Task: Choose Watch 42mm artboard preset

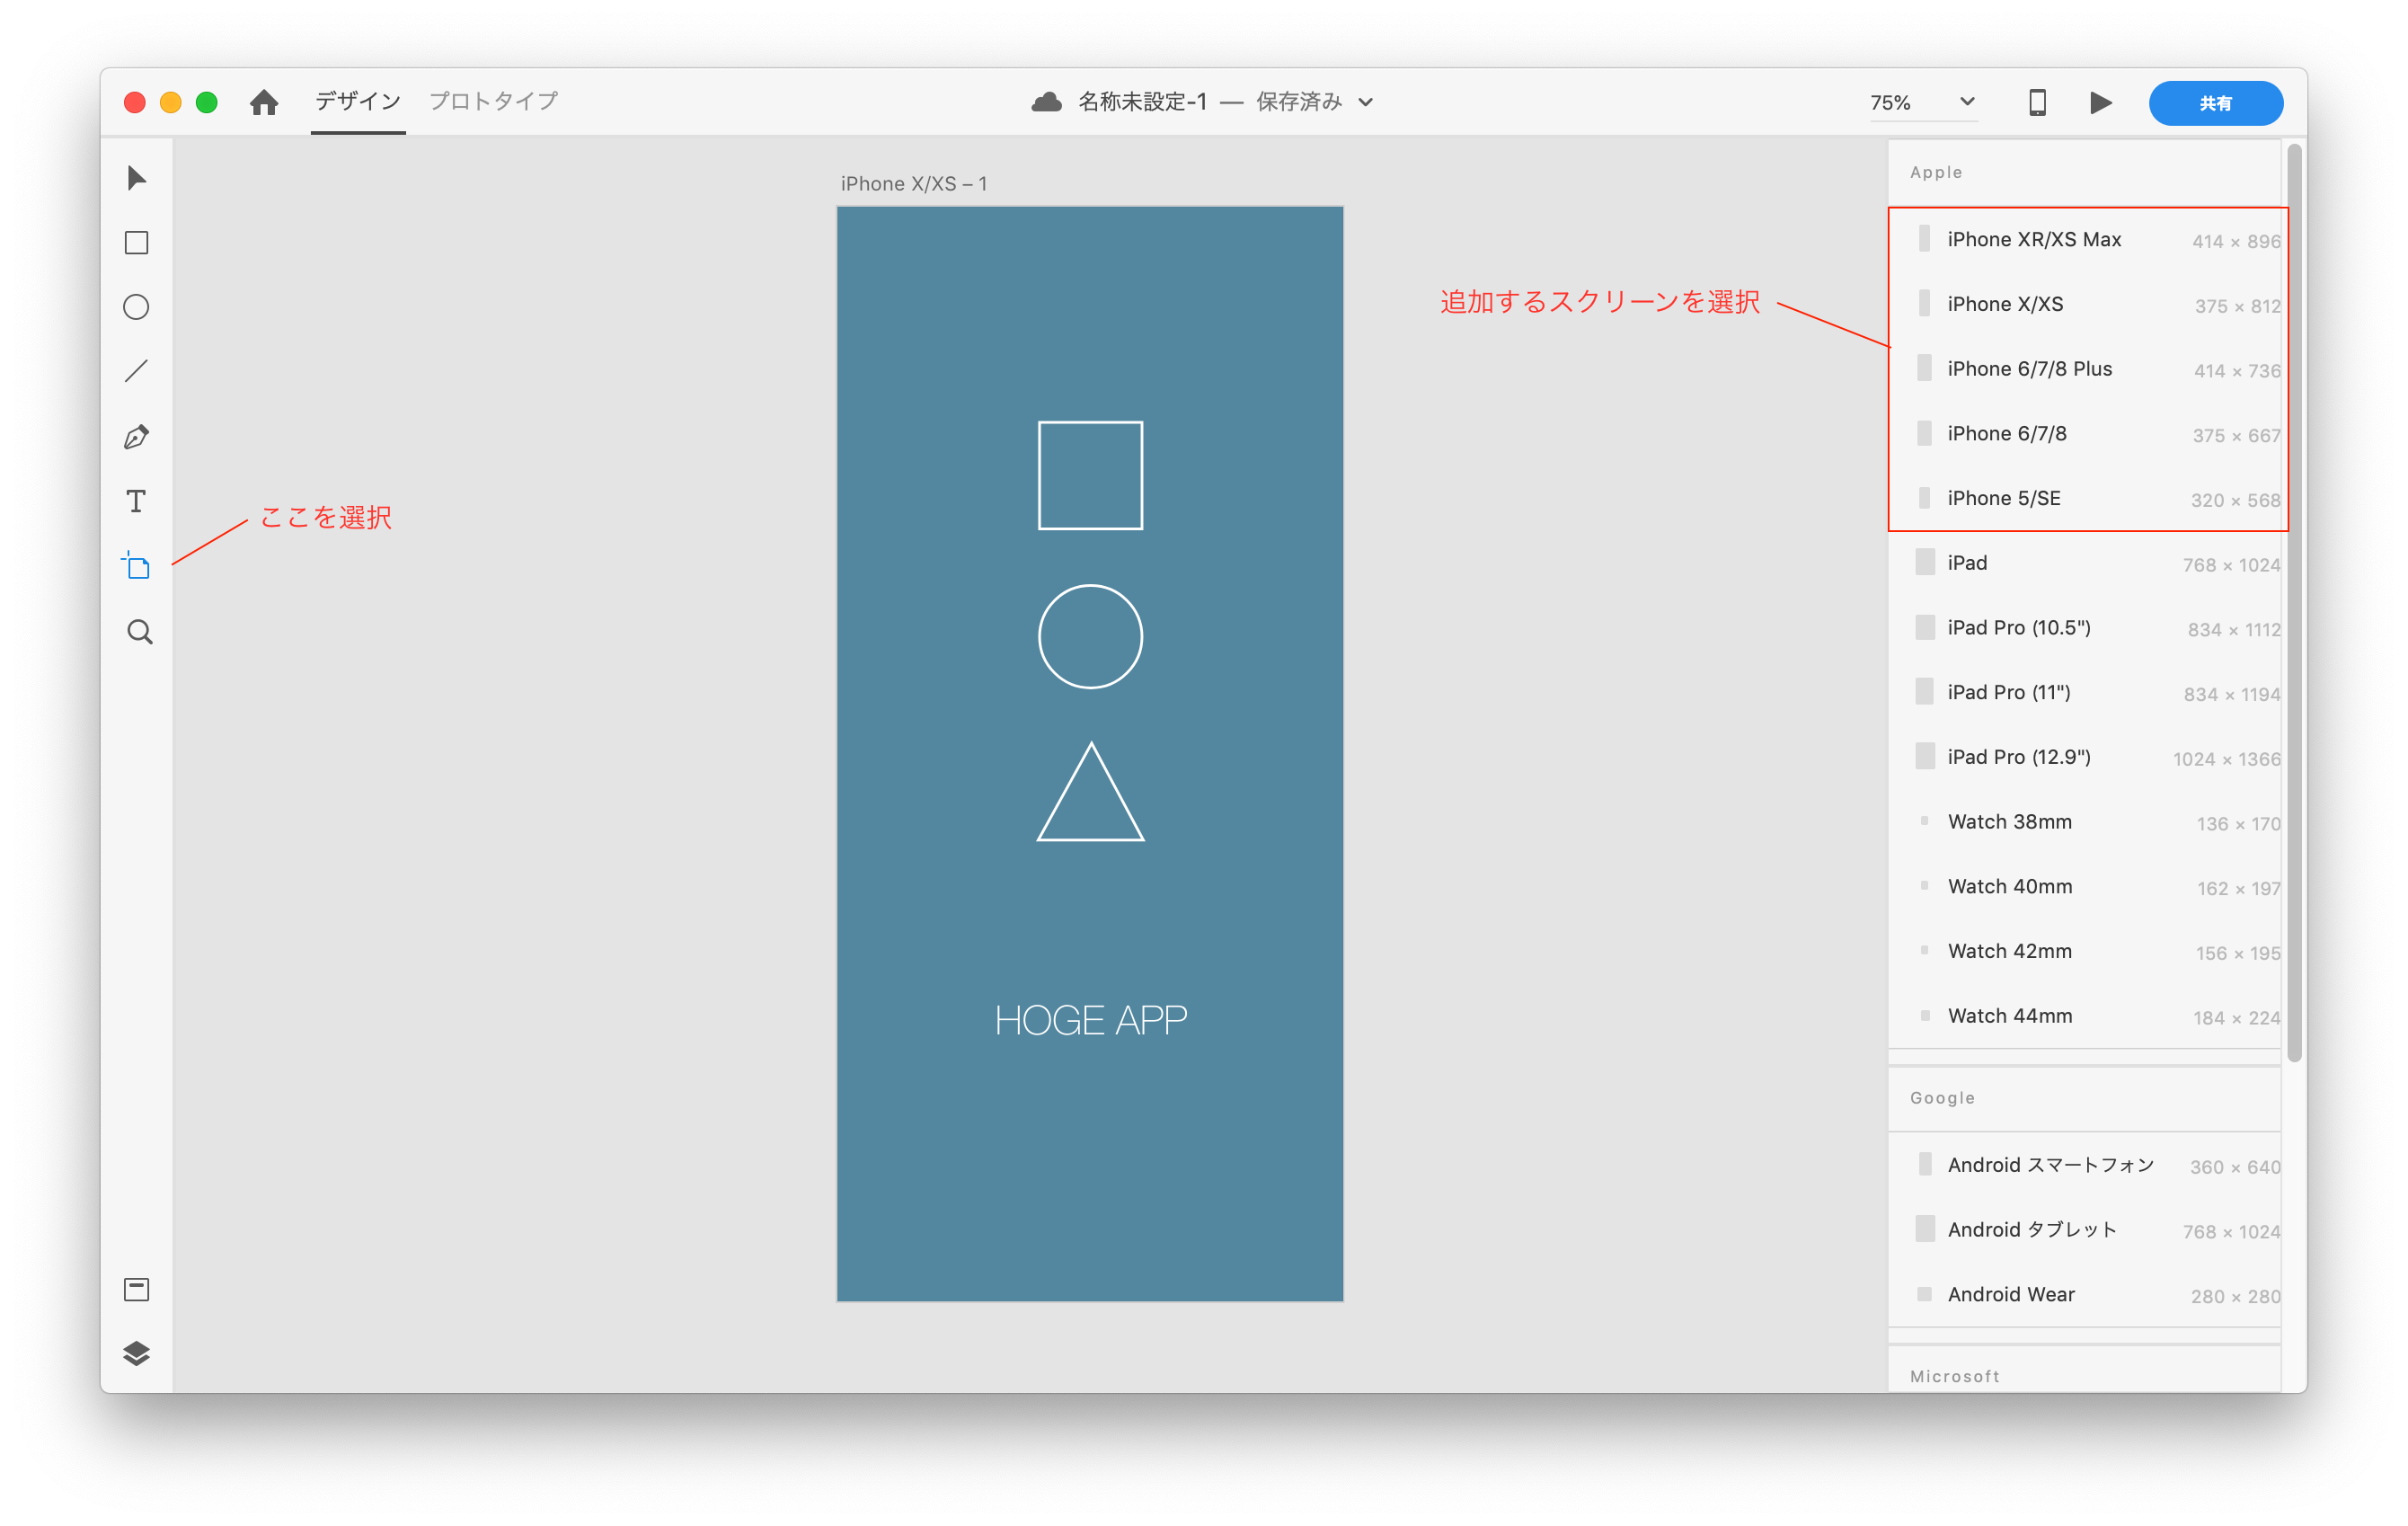Action: coord(2085,951)
